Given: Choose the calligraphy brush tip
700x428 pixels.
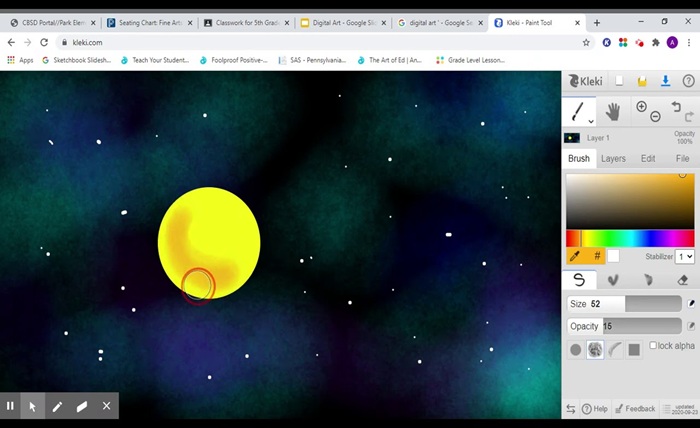Looking at the screenshot, I should [615, 349].
